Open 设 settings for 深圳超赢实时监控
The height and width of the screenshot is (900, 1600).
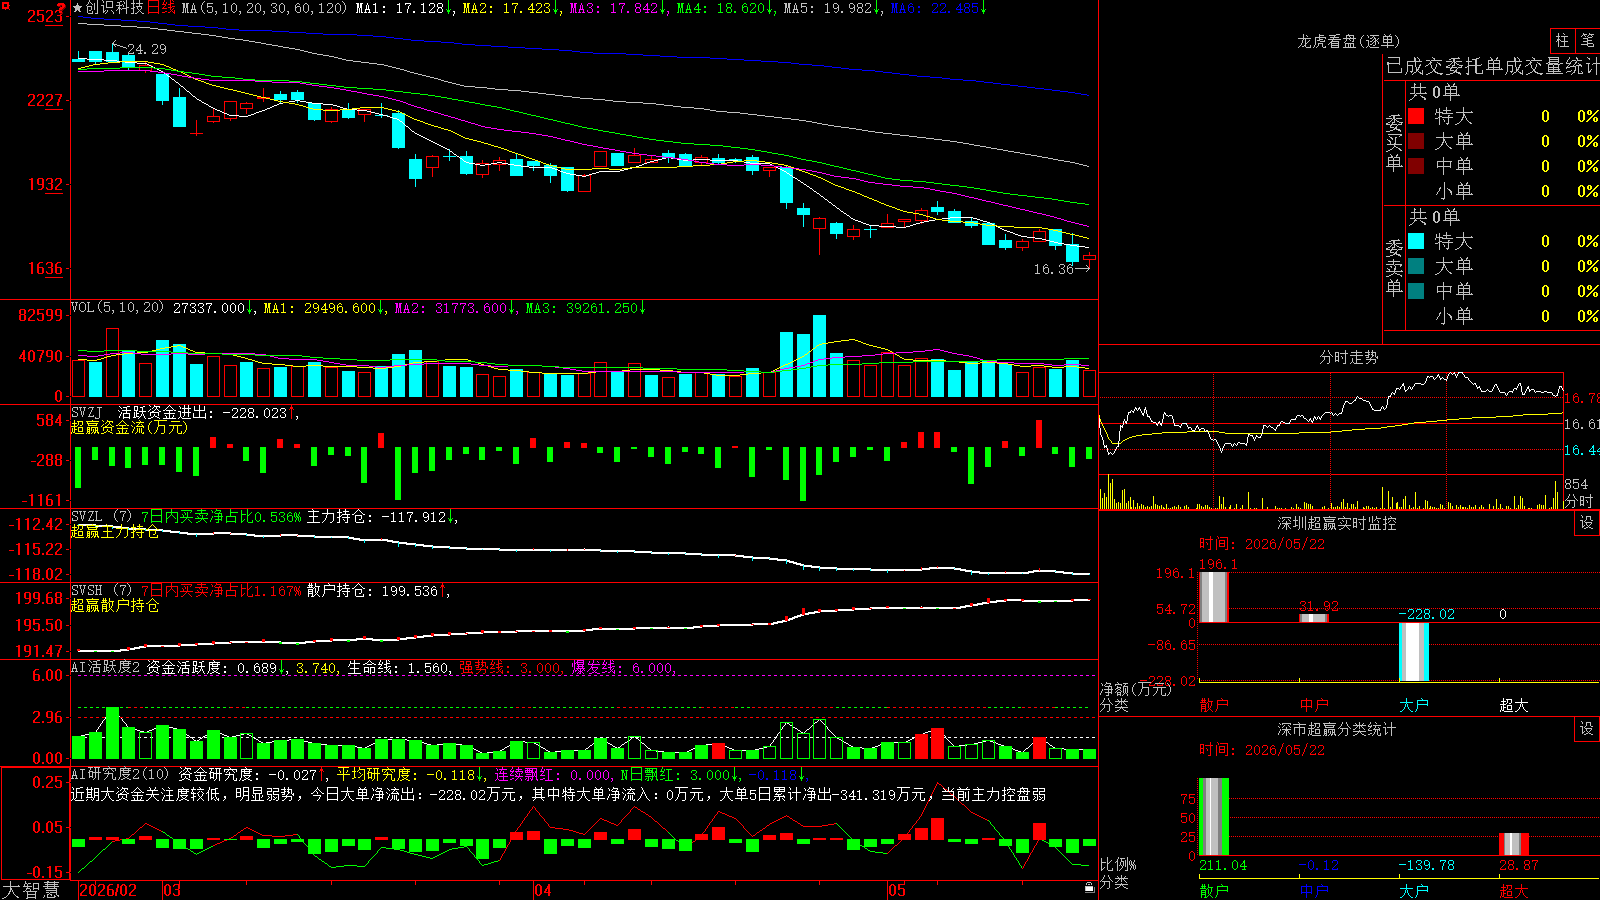1587,523
